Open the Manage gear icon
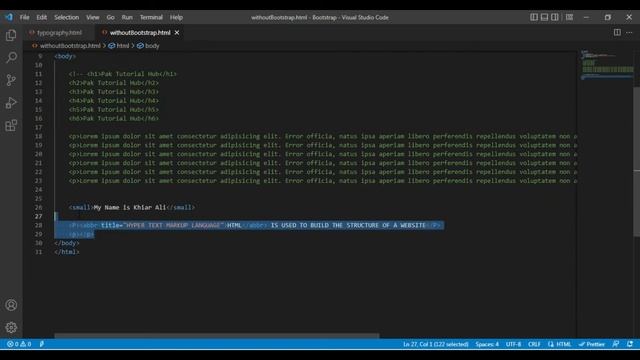This screenshot has height=360, width=640. [x=11, y=327]
